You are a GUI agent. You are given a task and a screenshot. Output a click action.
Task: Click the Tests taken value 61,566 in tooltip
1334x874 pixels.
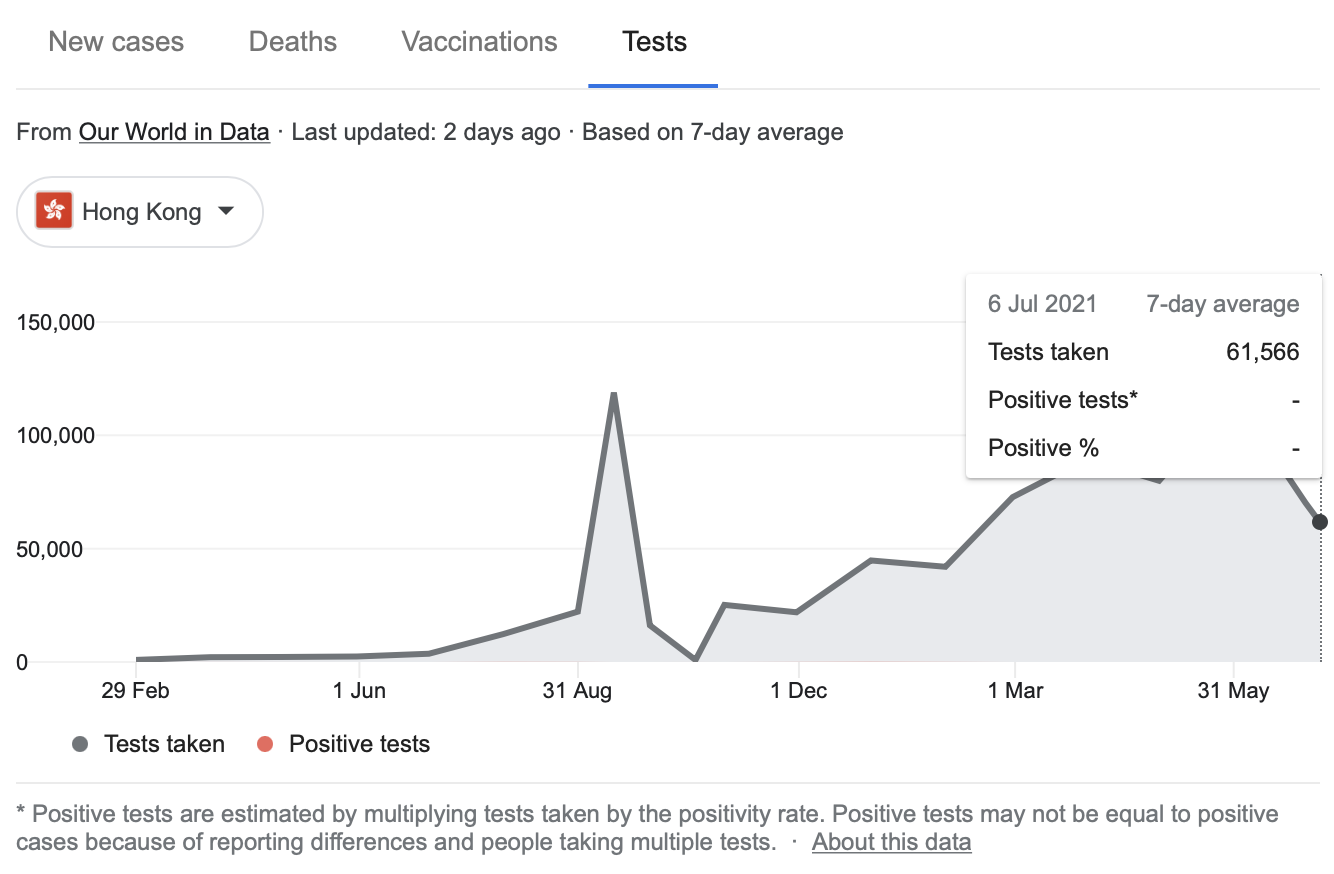(1262, 352)
